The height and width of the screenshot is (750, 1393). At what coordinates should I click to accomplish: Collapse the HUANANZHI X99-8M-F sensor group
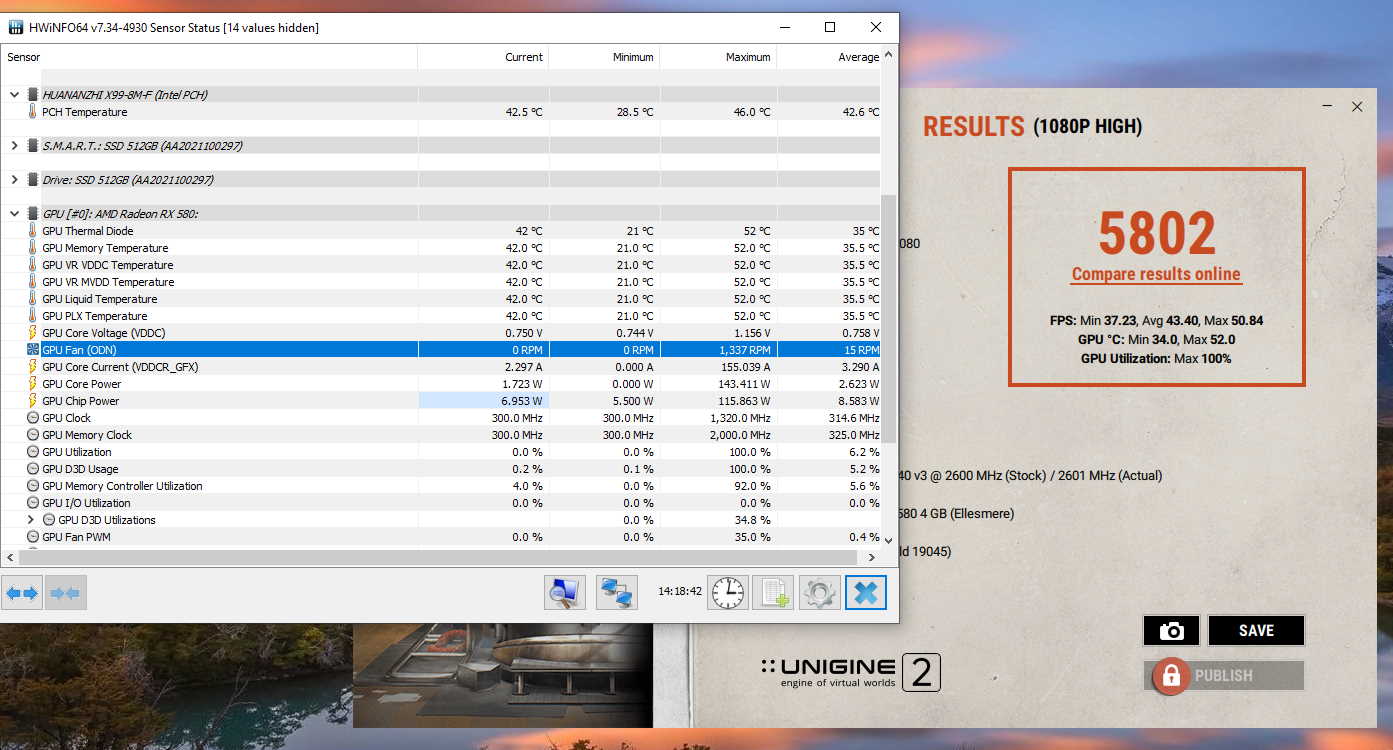14,95
